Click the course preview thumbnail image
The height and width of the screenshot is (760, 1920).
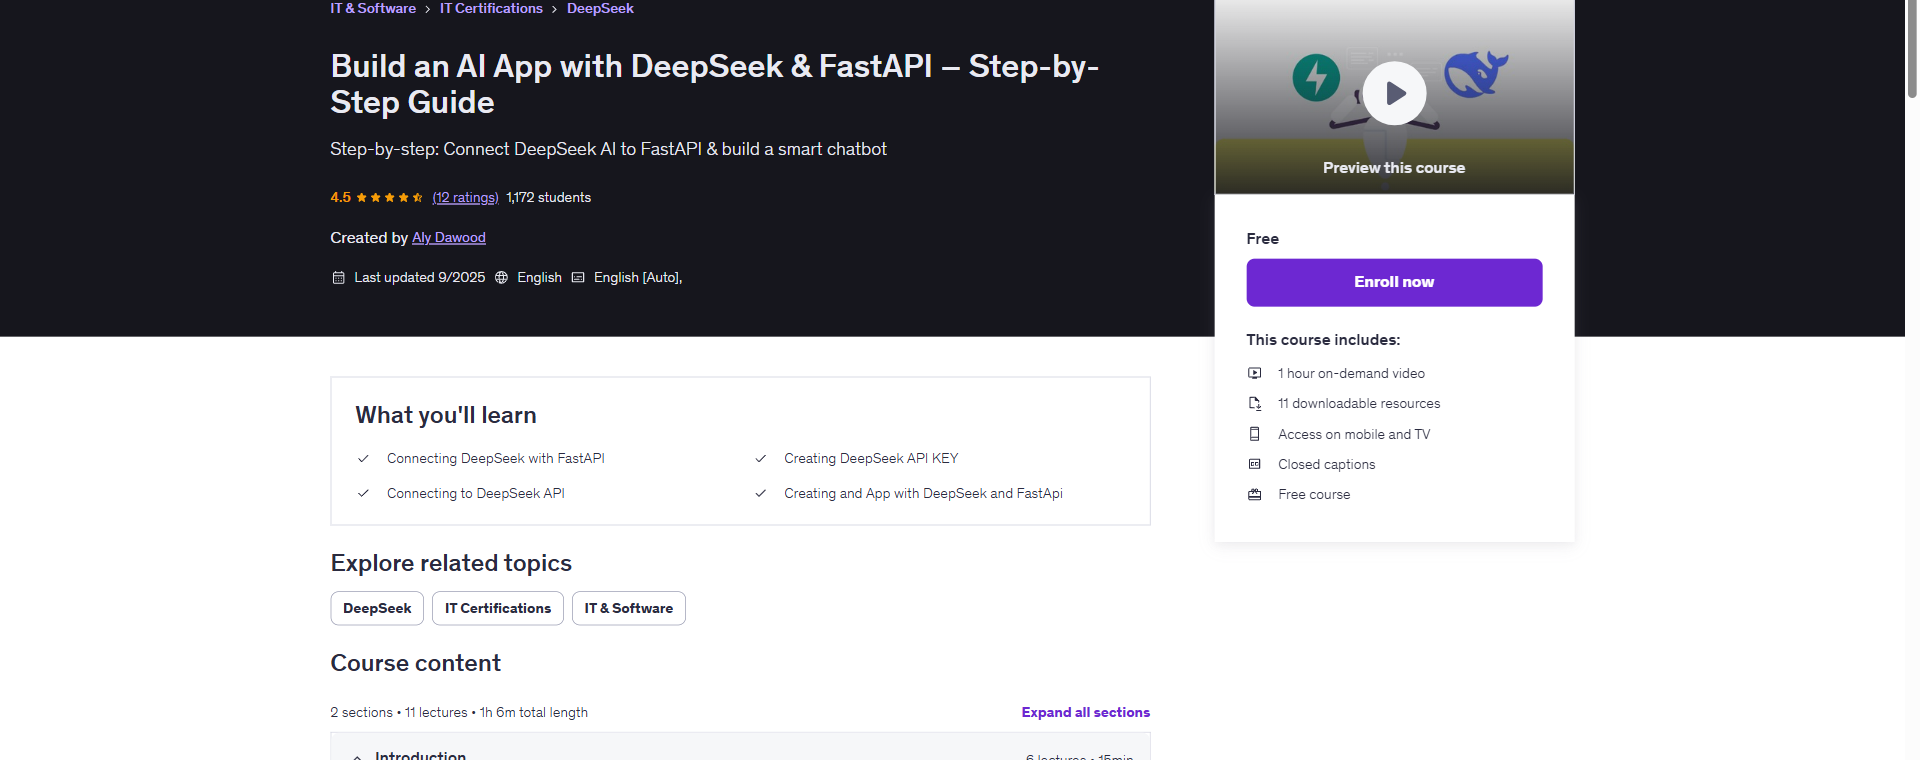[1394, 97]
